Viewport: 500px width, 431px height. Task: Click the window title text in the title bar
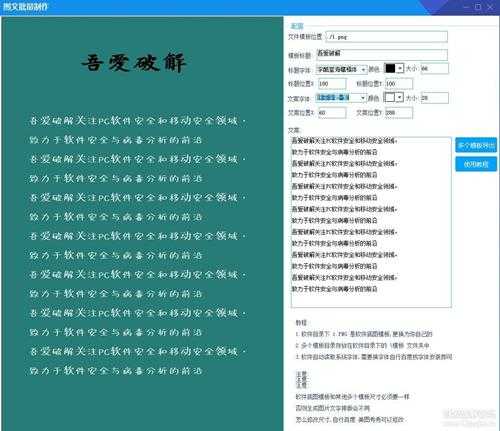pyautogui.click(x=26, y=6)
